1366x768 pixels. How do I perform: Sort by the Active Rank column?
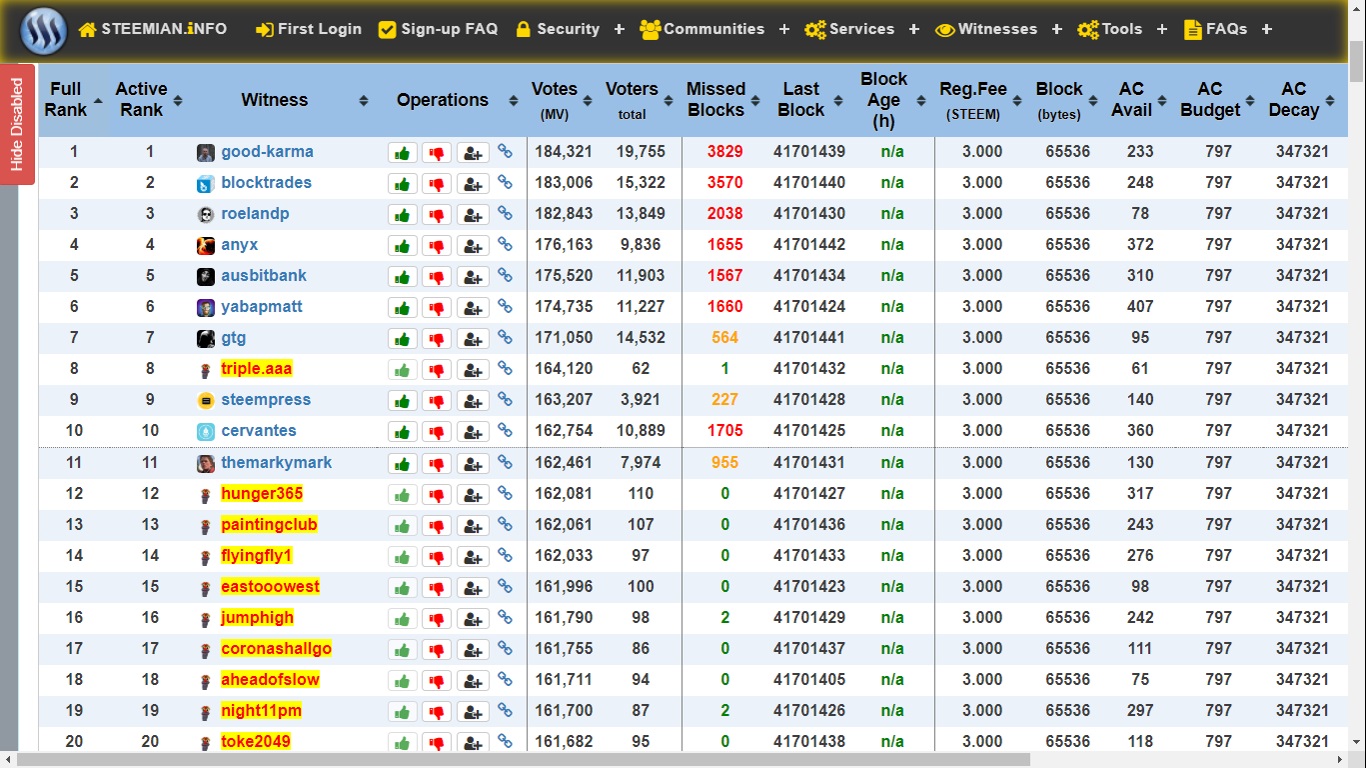(x=147, y=100)
